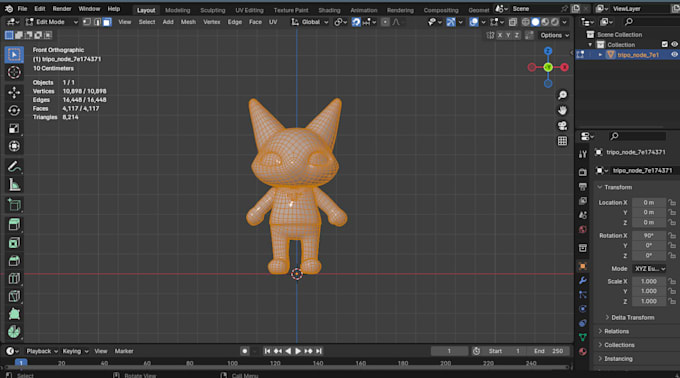Open the Material properties tab

tap(582, 352)
